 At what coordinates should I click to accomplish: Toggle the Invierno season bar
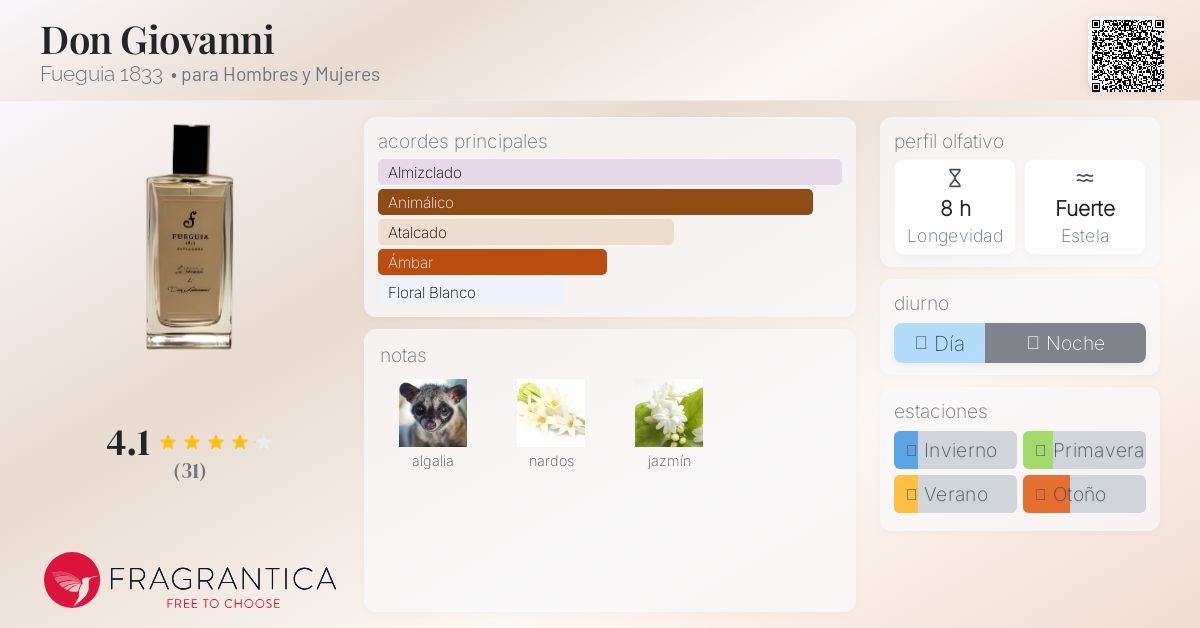(x=955, y=450)
